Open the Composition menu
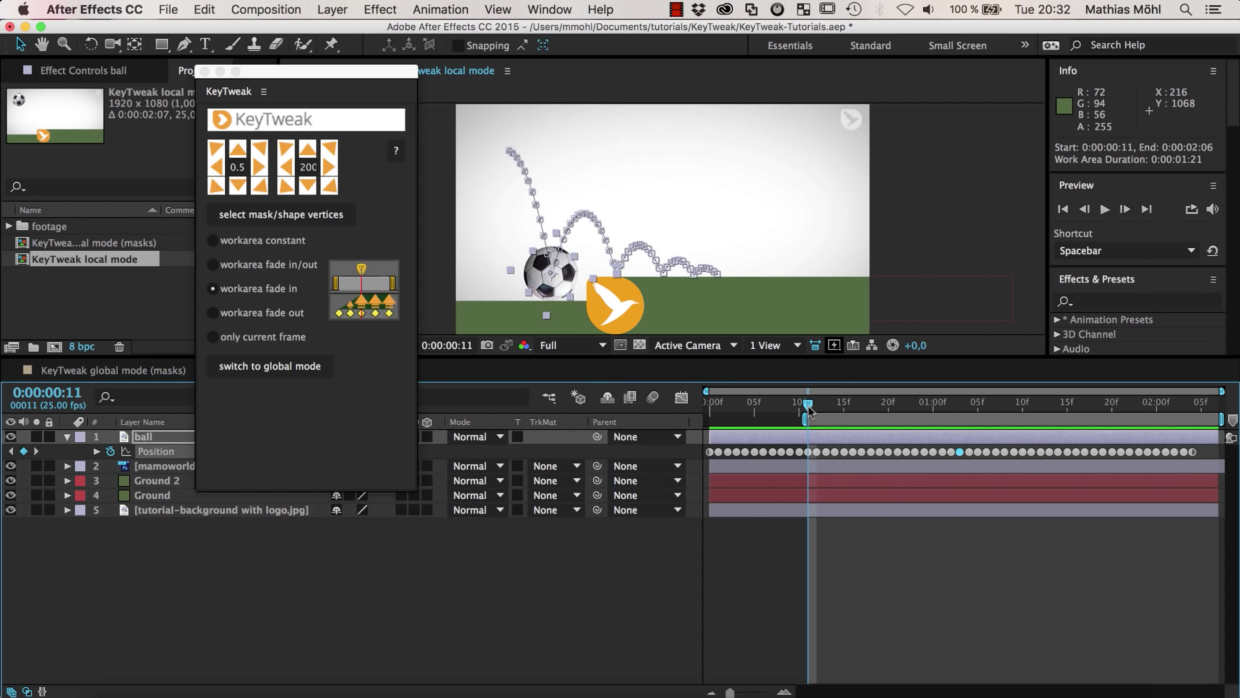The image size is (1240, 698). pyautogui.click(x=266, y=10)
